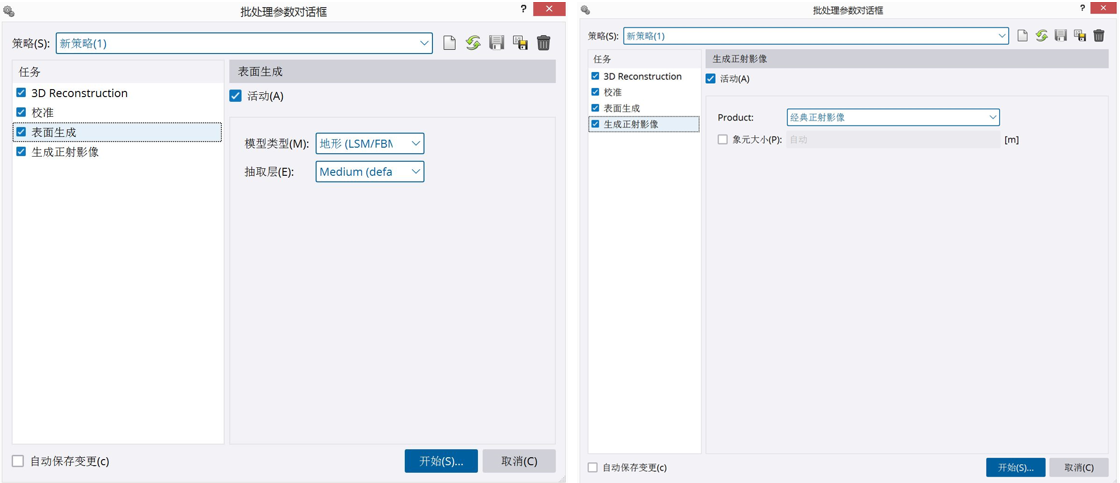Expand the 抽取层(E) Medium dropdown
Viewport: 1120px width, 483px height.
pyautogui.click(x=370, y=172)
